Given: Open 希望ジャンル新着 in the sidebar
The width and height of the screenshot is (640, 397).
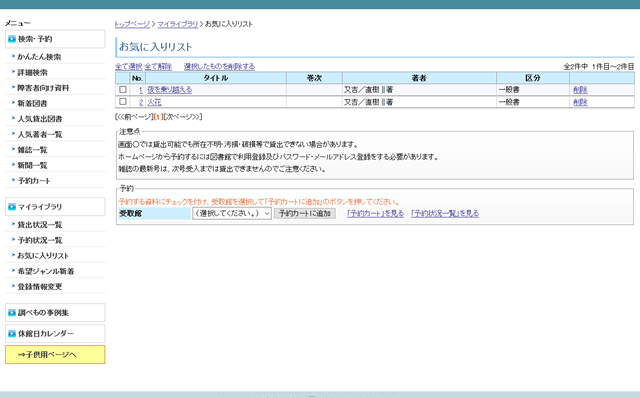Looking at the screenshot, I should [x=46, y=271].
